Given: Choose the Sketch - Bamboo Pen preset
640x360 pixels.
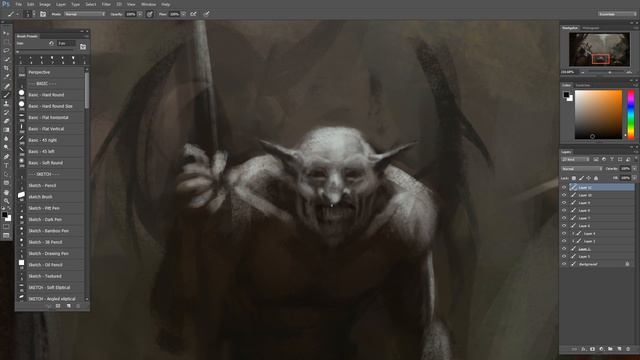Looking at the screenshot, I should pos(51,231).
